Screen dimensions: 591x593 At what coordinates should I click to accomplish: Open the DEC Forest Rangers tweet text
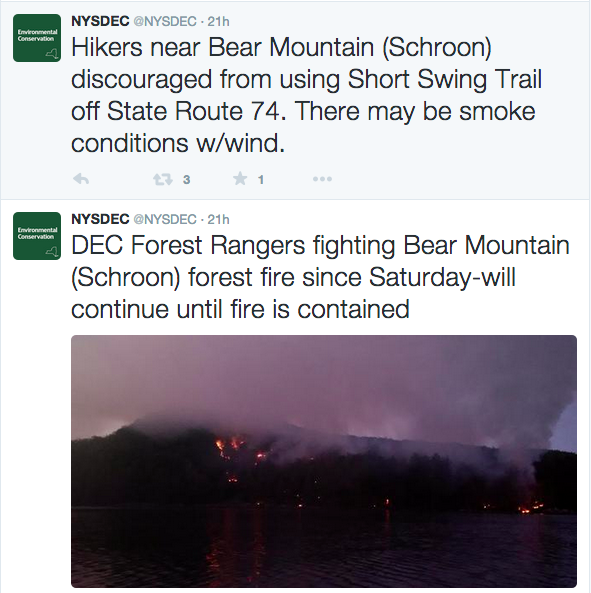click(x=320, y=277)
